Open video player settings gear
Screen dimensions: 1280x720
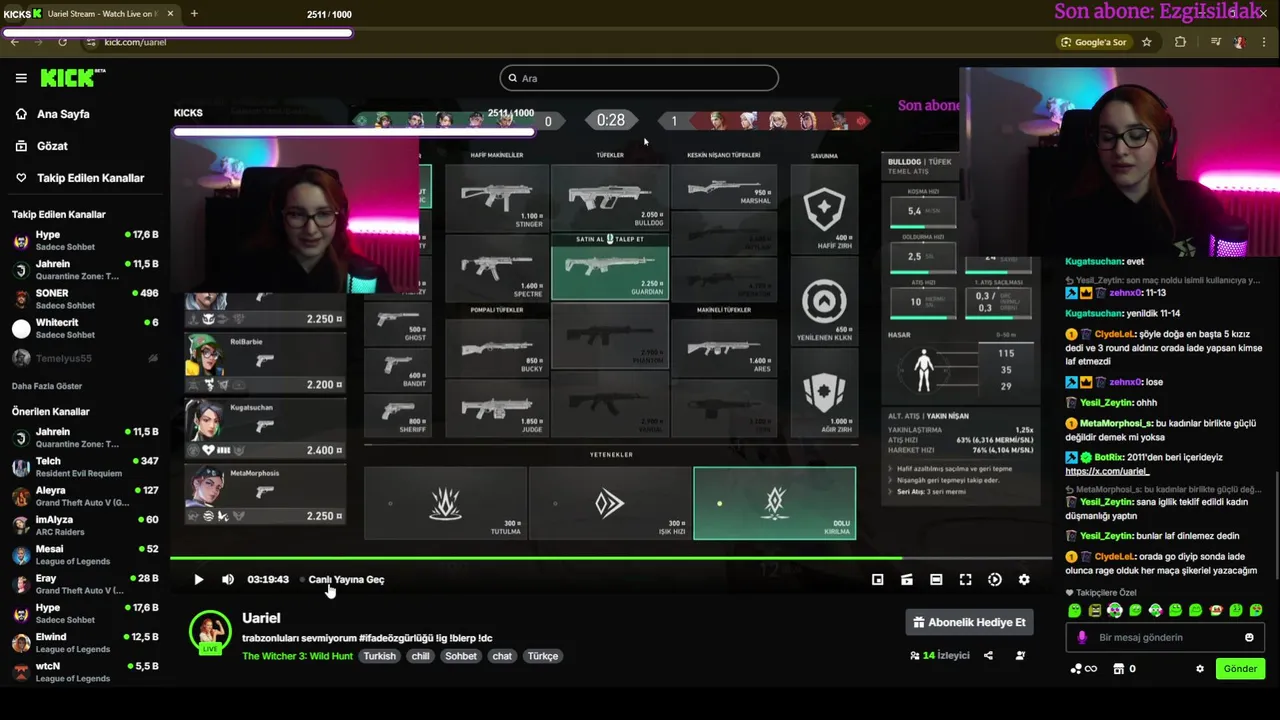pos(1024,579)
